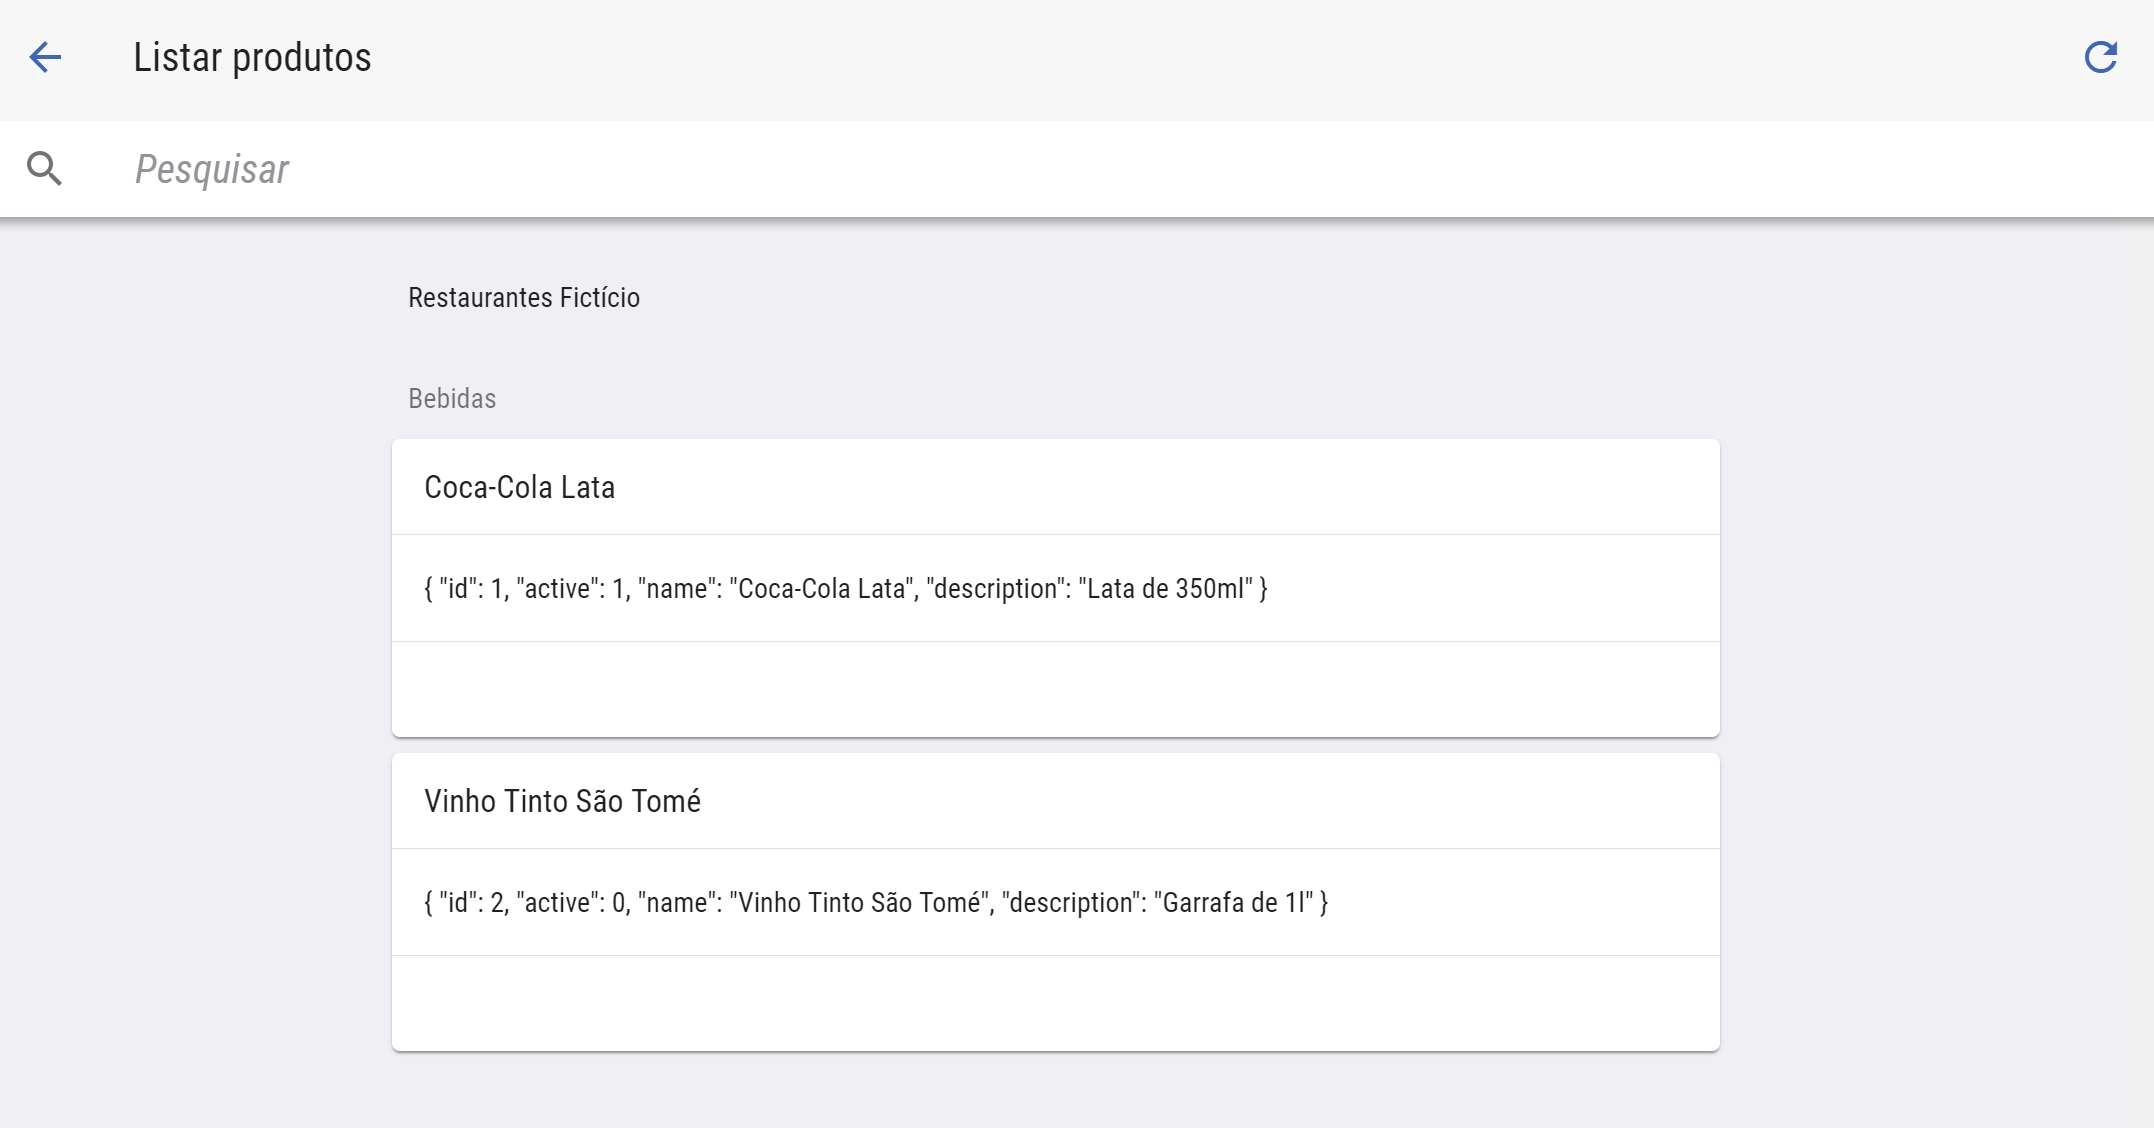The height and width of the screenshot is (1128, 2154).
Task: Open Restaurantes Fictício restaurant entry
Action: point(523,297)
